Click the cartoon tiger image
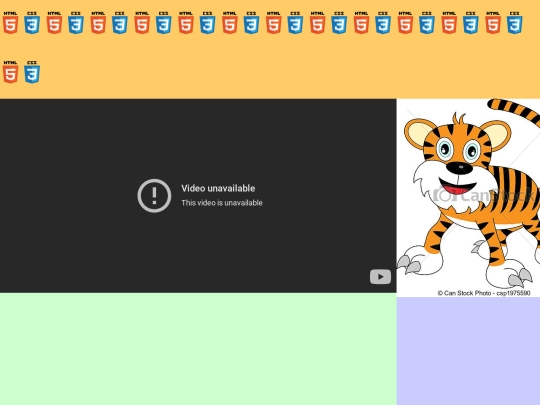Viewport: 540px width, 405px height. click(x=468, y=198)
